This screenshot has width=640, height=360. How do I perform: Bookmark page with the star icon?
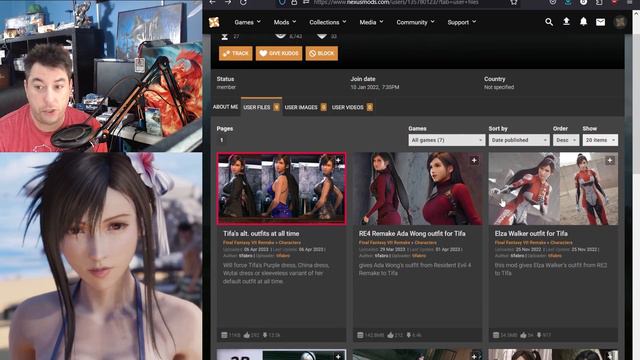click(514, 2)
